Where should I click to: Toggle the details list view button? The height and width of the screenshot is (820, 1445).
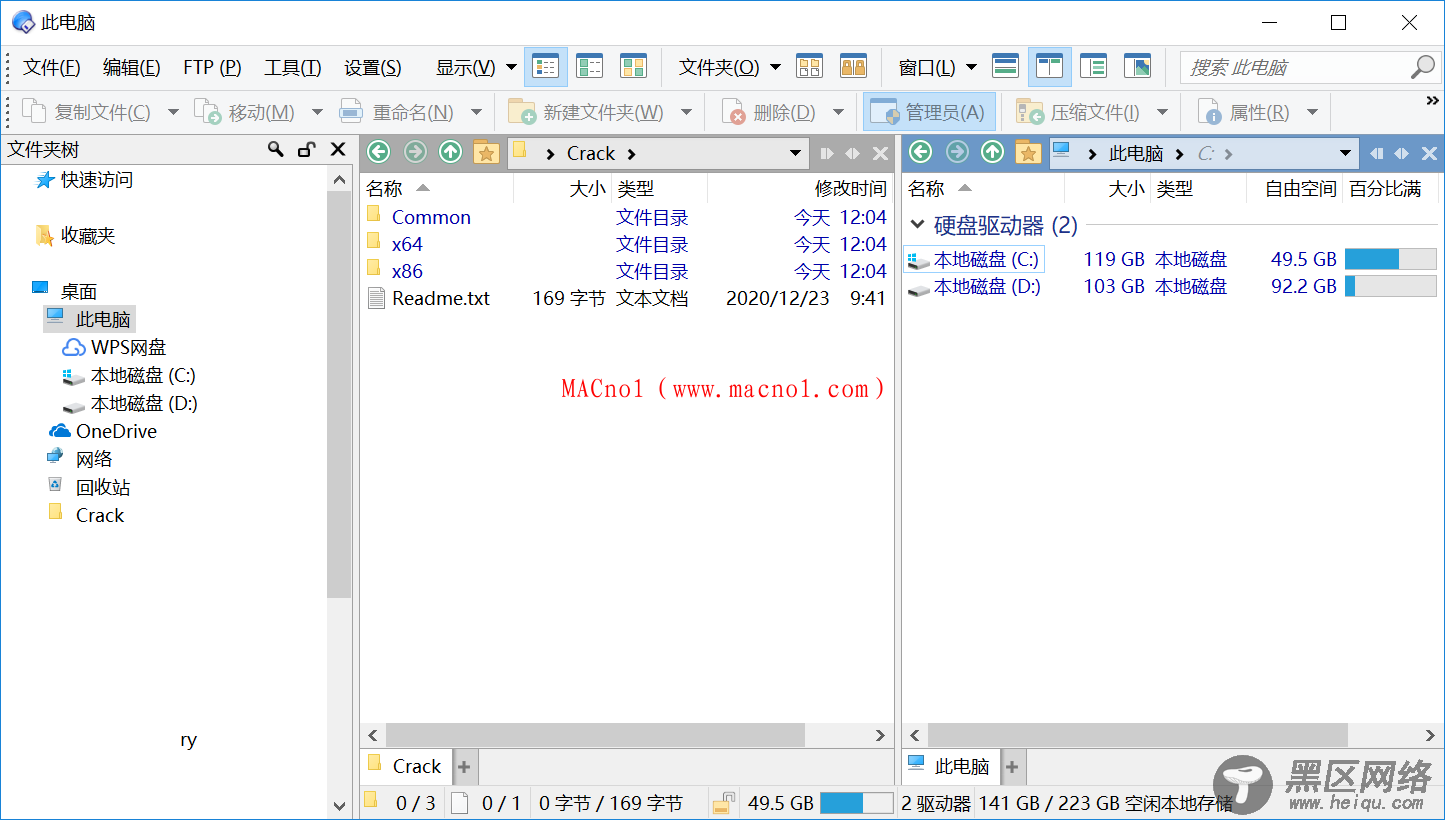point(546,67)
